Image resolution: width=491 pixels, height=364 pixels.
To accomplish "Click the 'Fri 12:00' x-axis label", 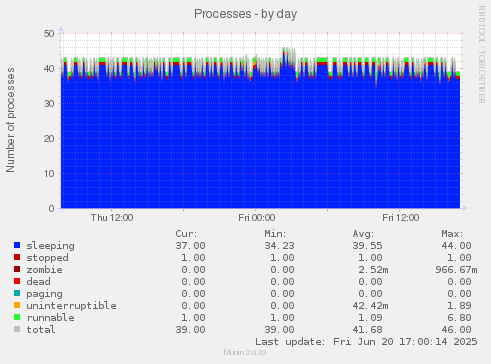I will 401,218.
